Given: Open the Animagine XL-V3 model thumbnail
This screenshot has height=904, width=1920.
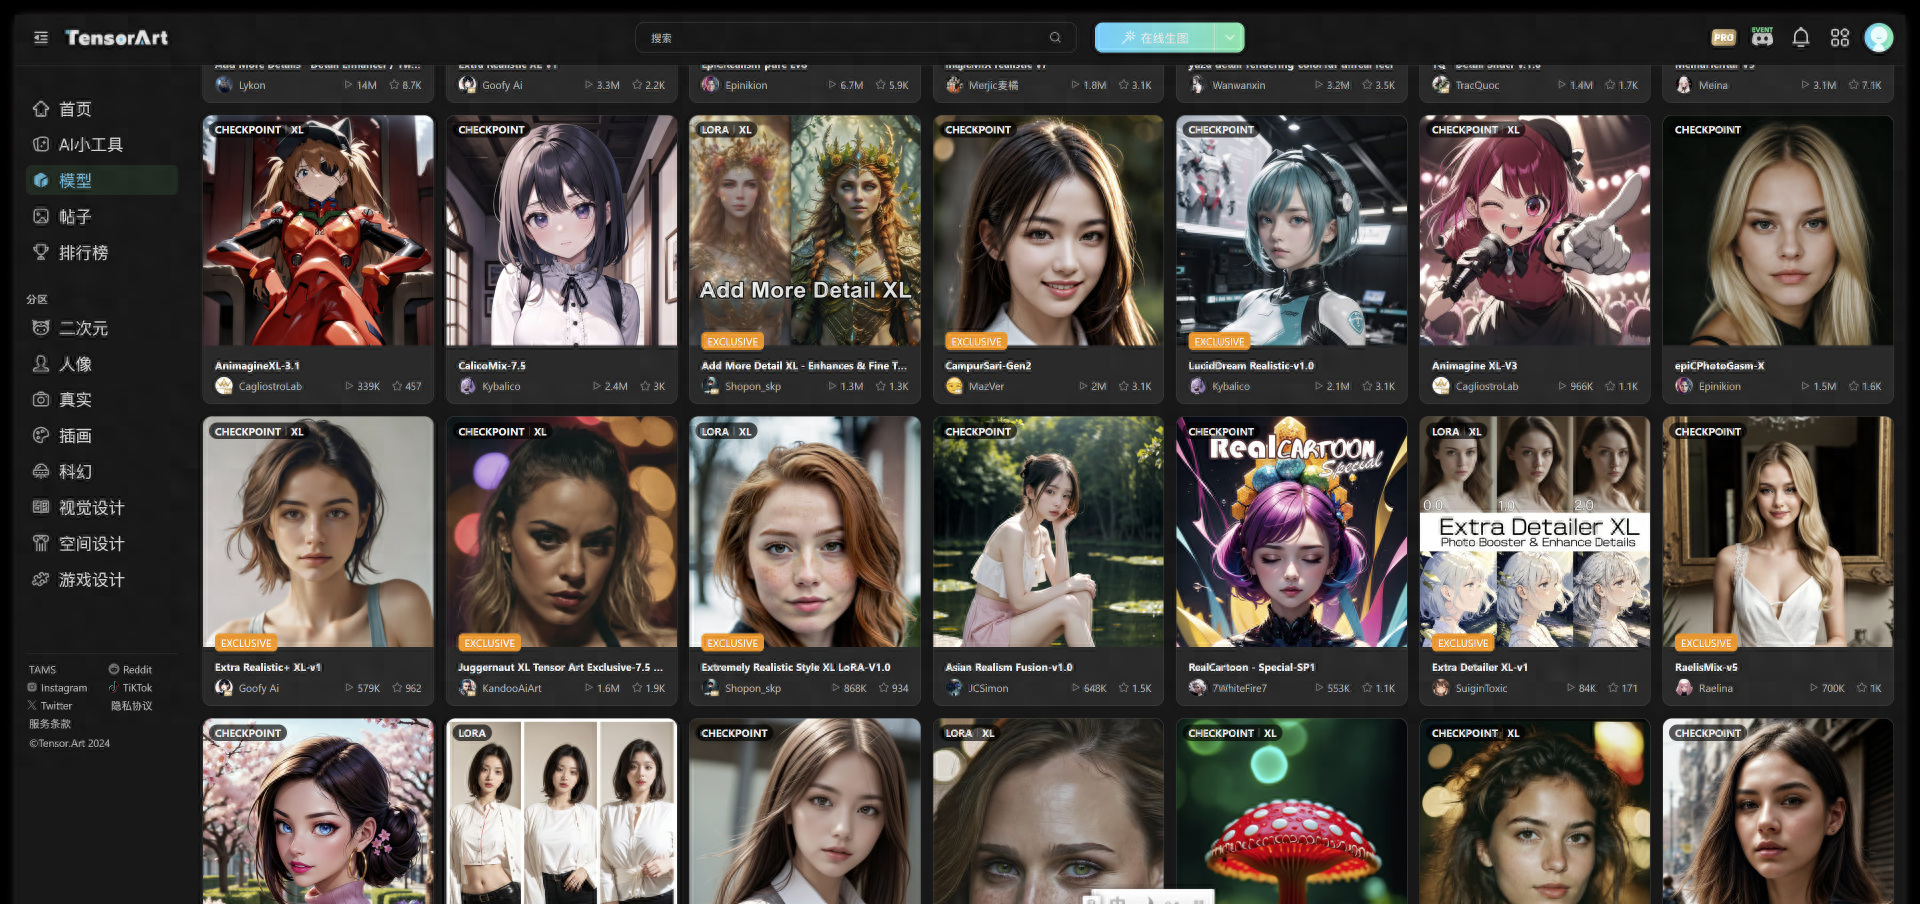Looking at the screenshot, I should pyautogui.click(x=1535, y=230).
